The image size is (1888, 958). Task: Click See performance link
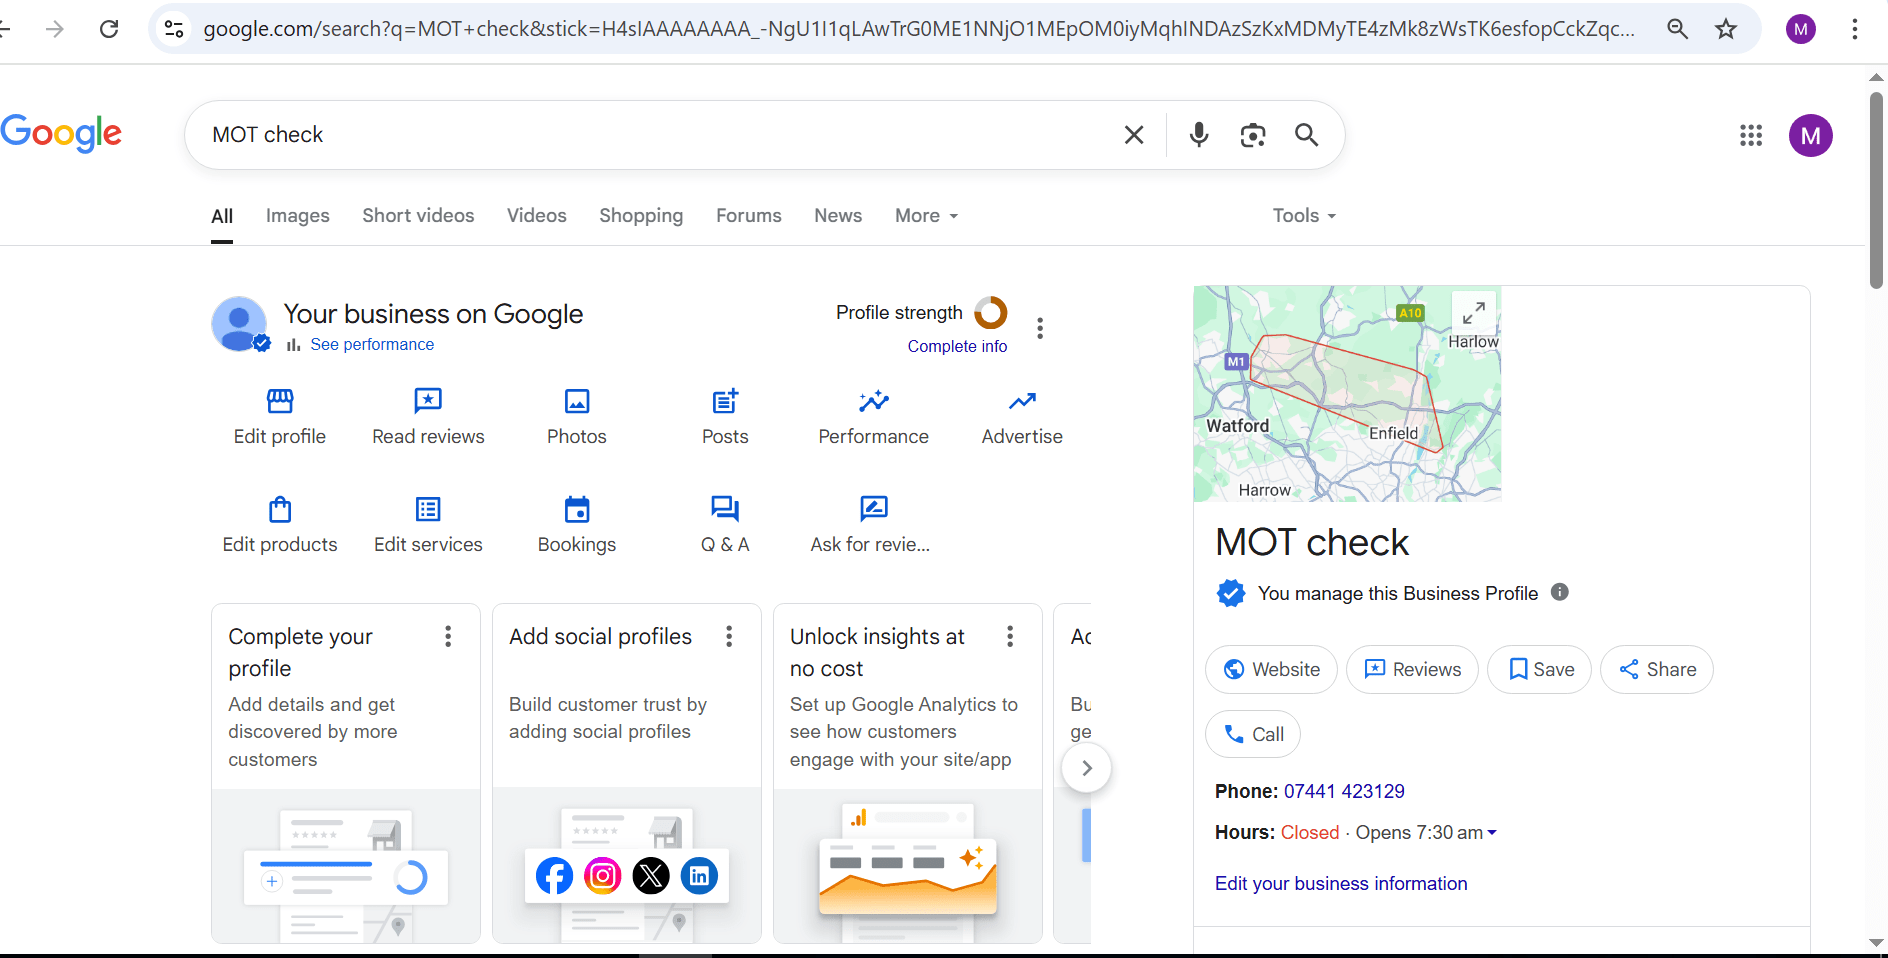tap(372, 344)
